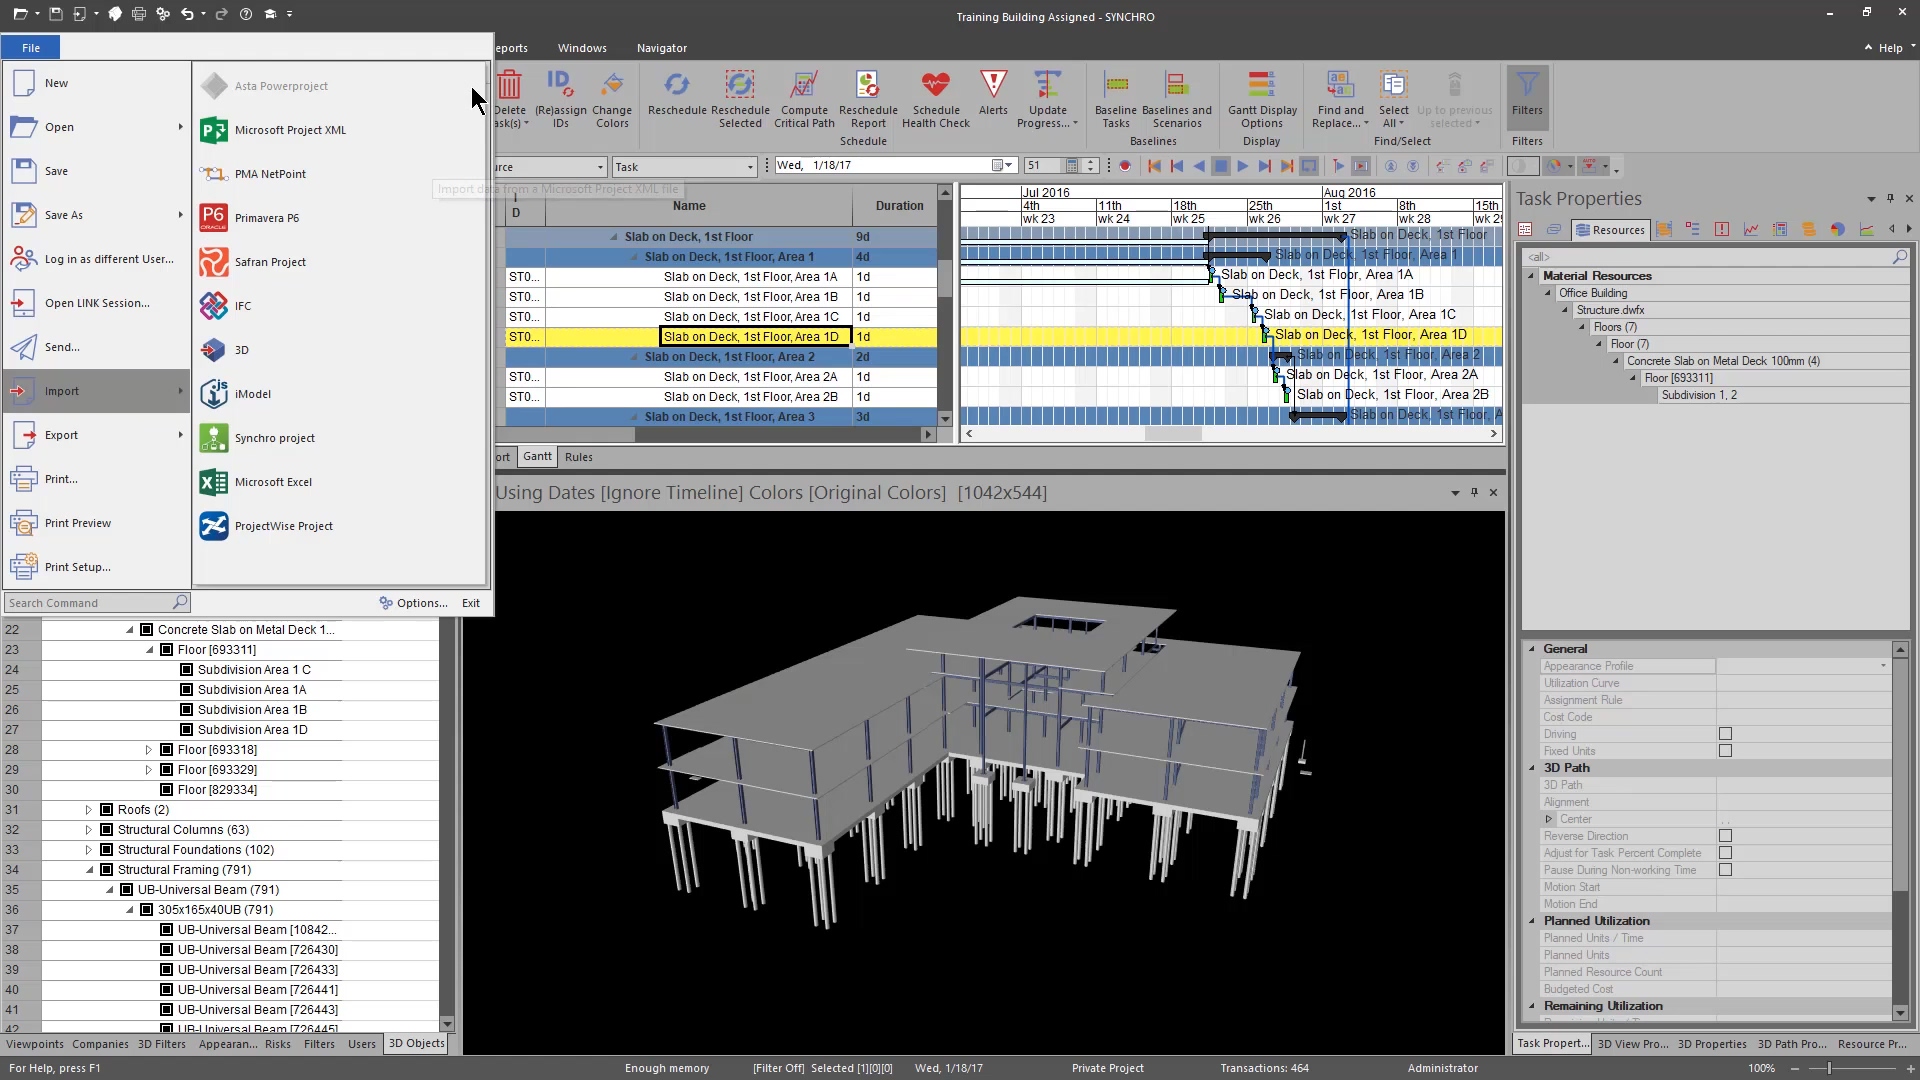Open the Filters panel
Image resolution: width=1920 pixels, height=1080 pixels.
[x=1527, y=97]
